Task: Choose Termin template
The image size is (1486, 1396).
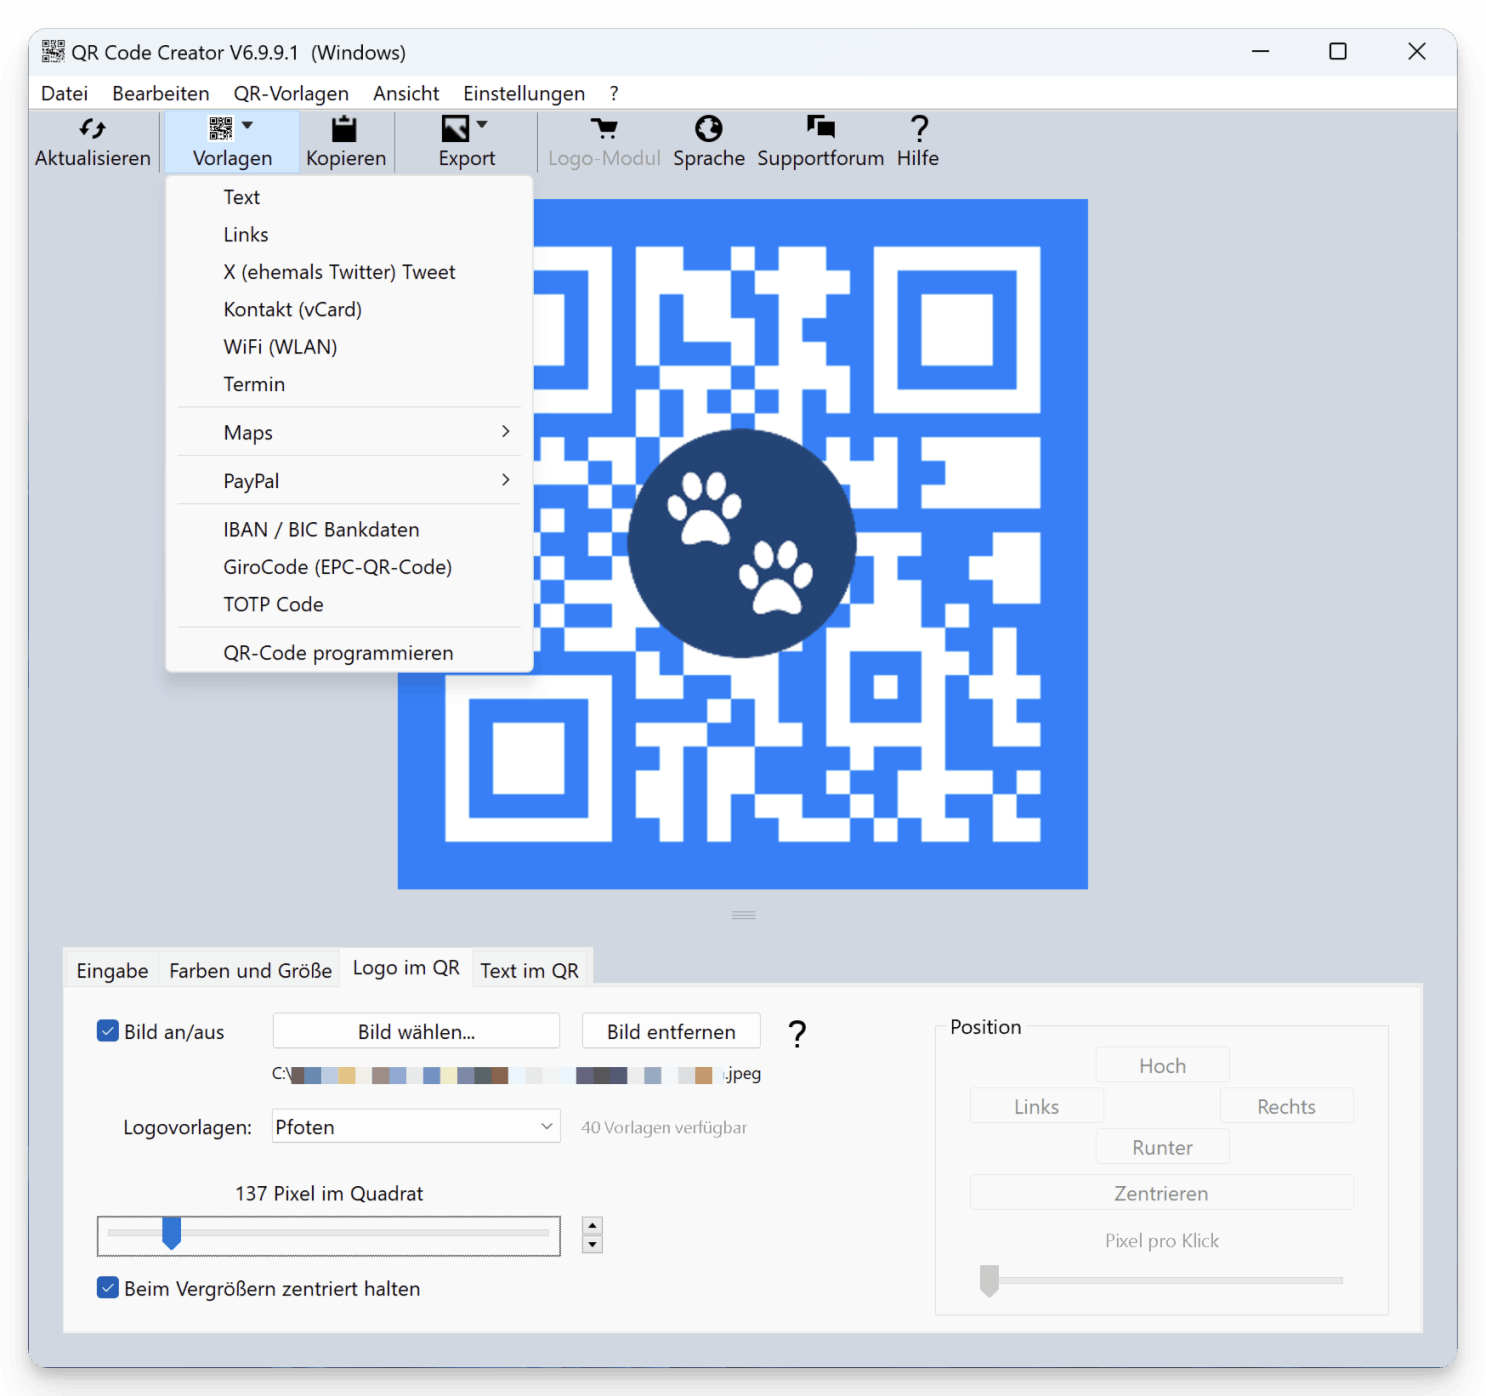Action: [x=350, y=384]
